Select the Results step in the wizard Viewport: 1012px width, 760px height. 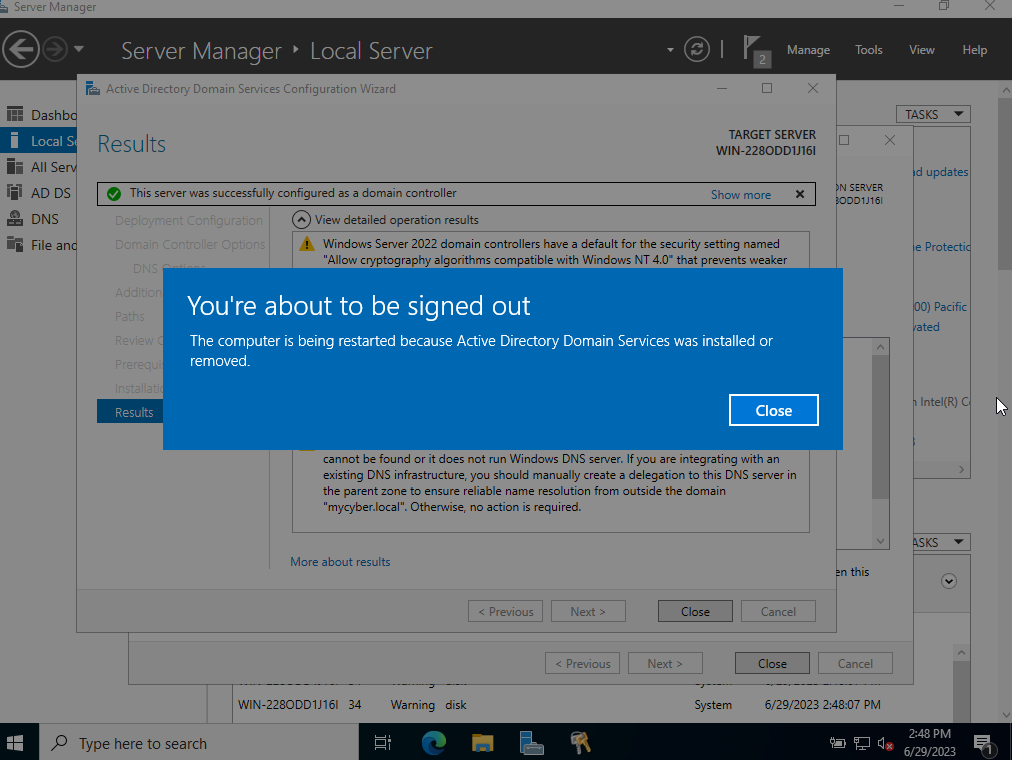pos(130,412)
